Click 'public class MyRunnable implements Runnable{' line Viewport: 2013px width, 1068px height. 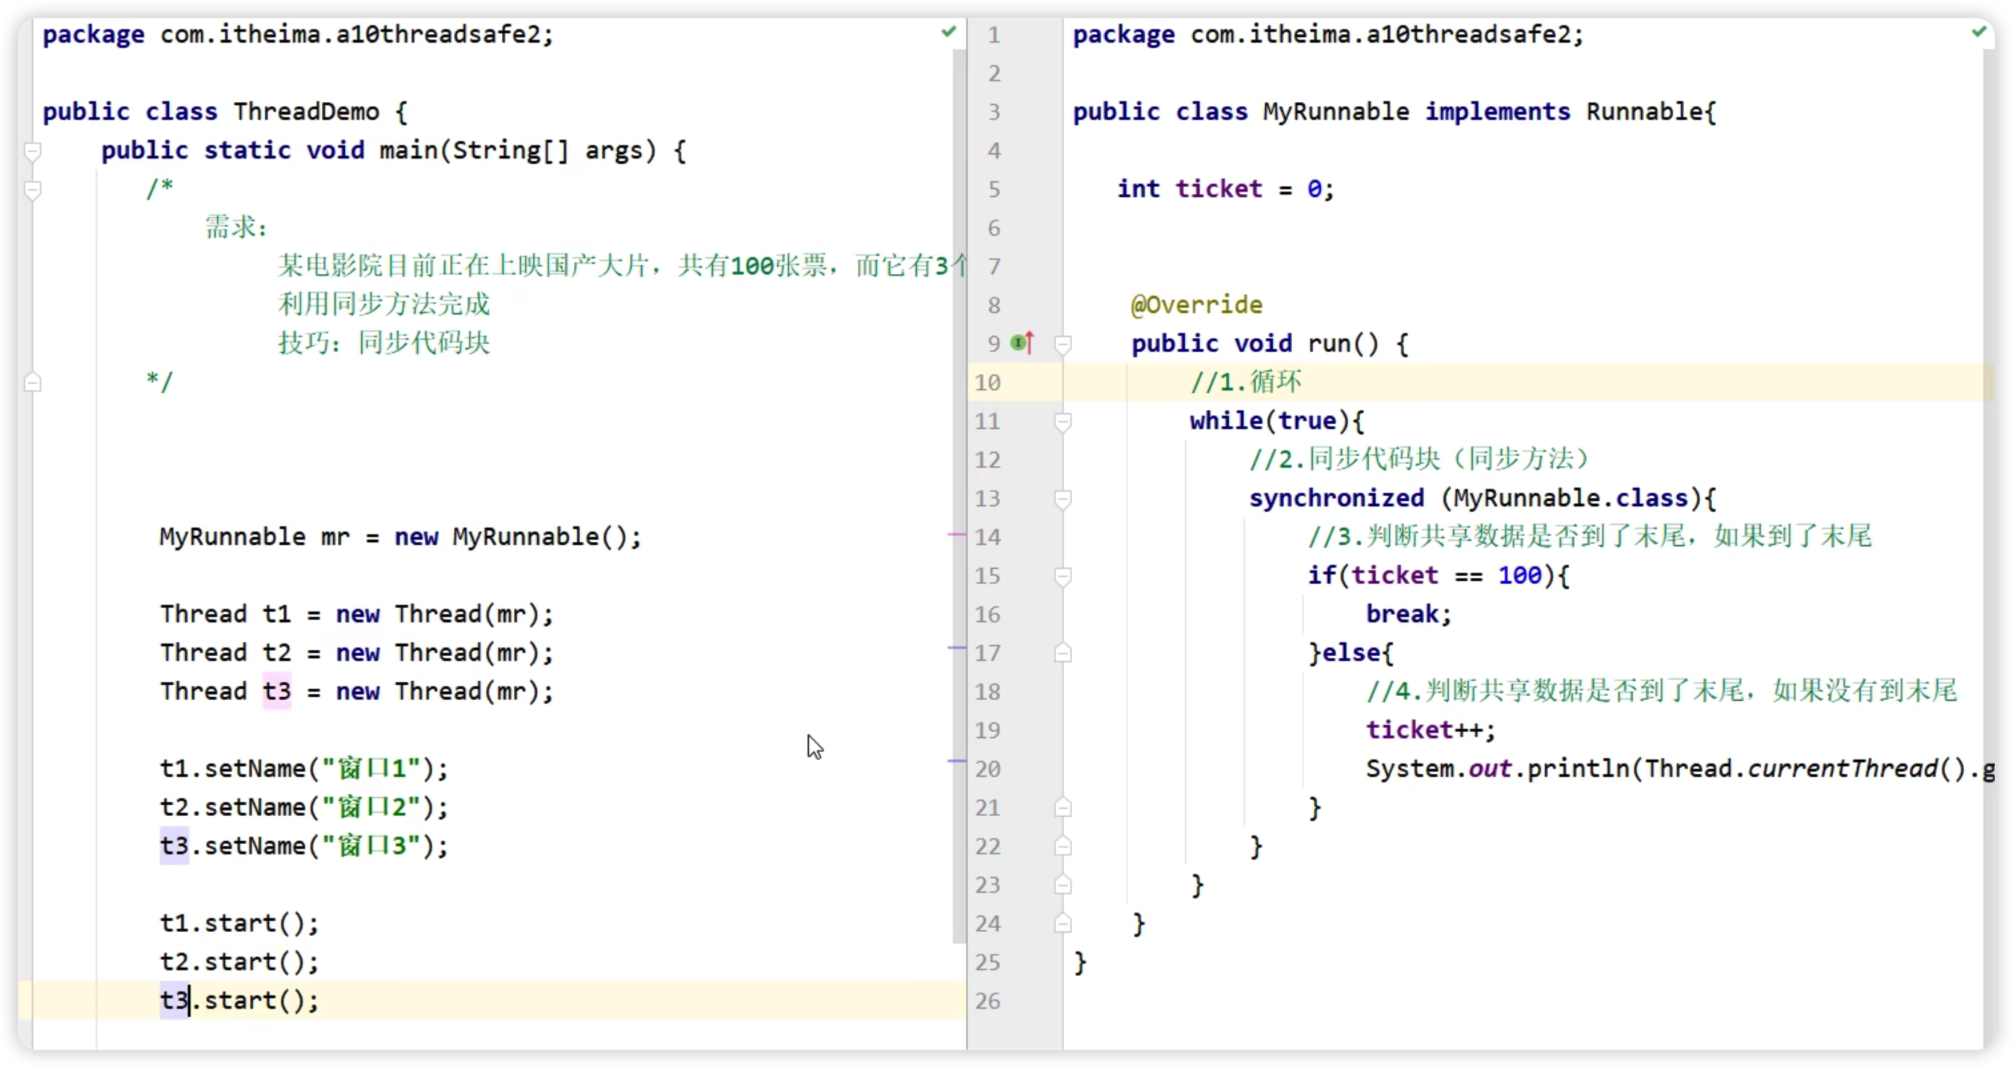(1394, 111)
